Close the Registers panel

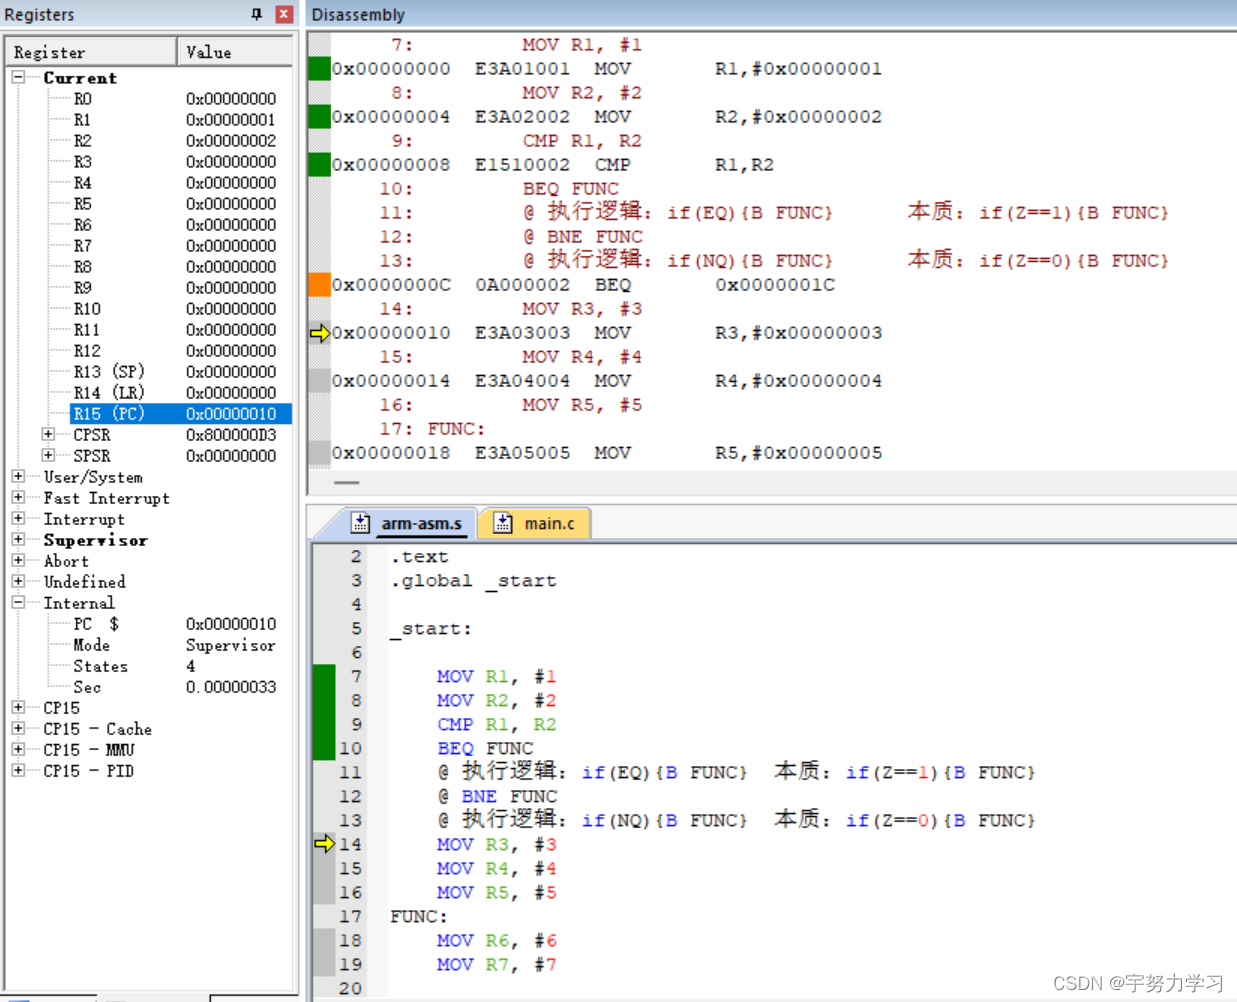tap(284, 14)
